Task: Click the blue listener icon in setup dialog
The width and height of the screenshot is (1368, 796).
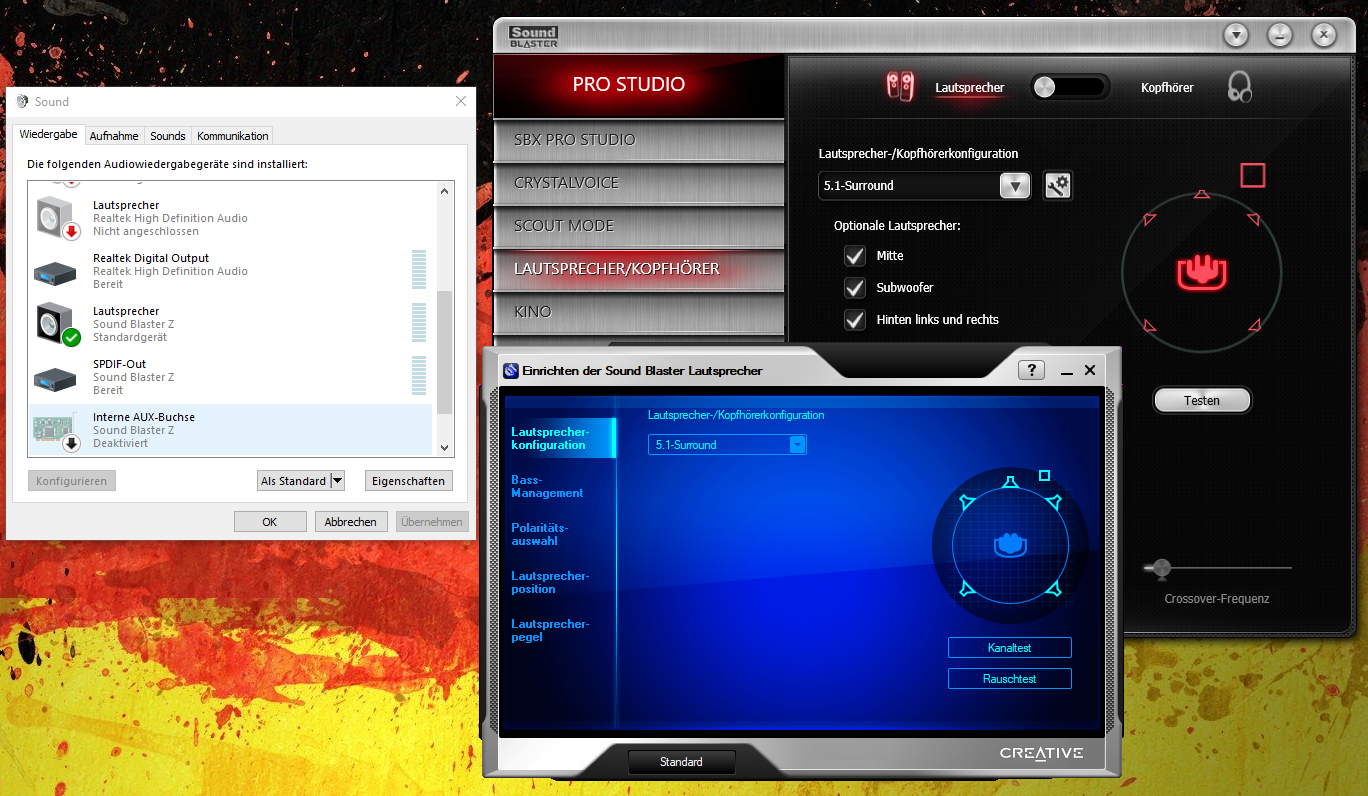Action: click(x=1010, y=545)
